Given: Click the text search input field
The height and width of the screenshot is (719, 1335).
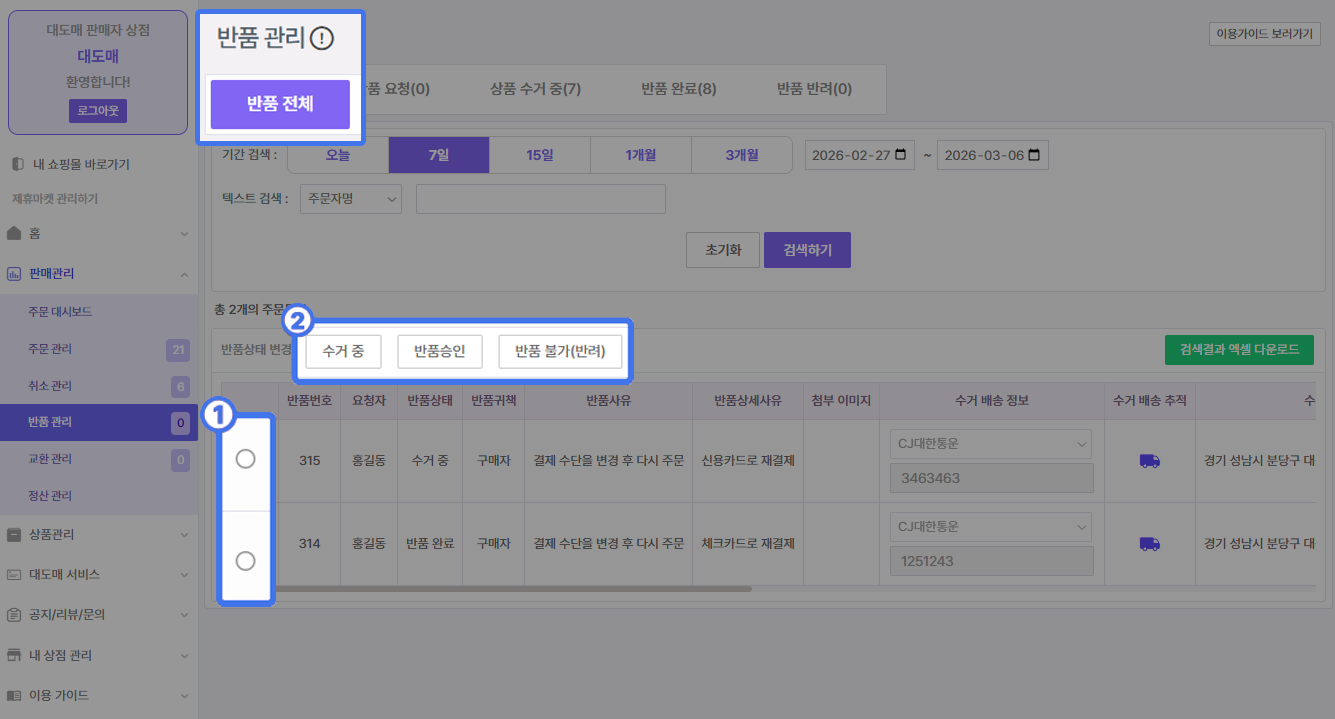Looking at the screenshot, I should (540, 199).
